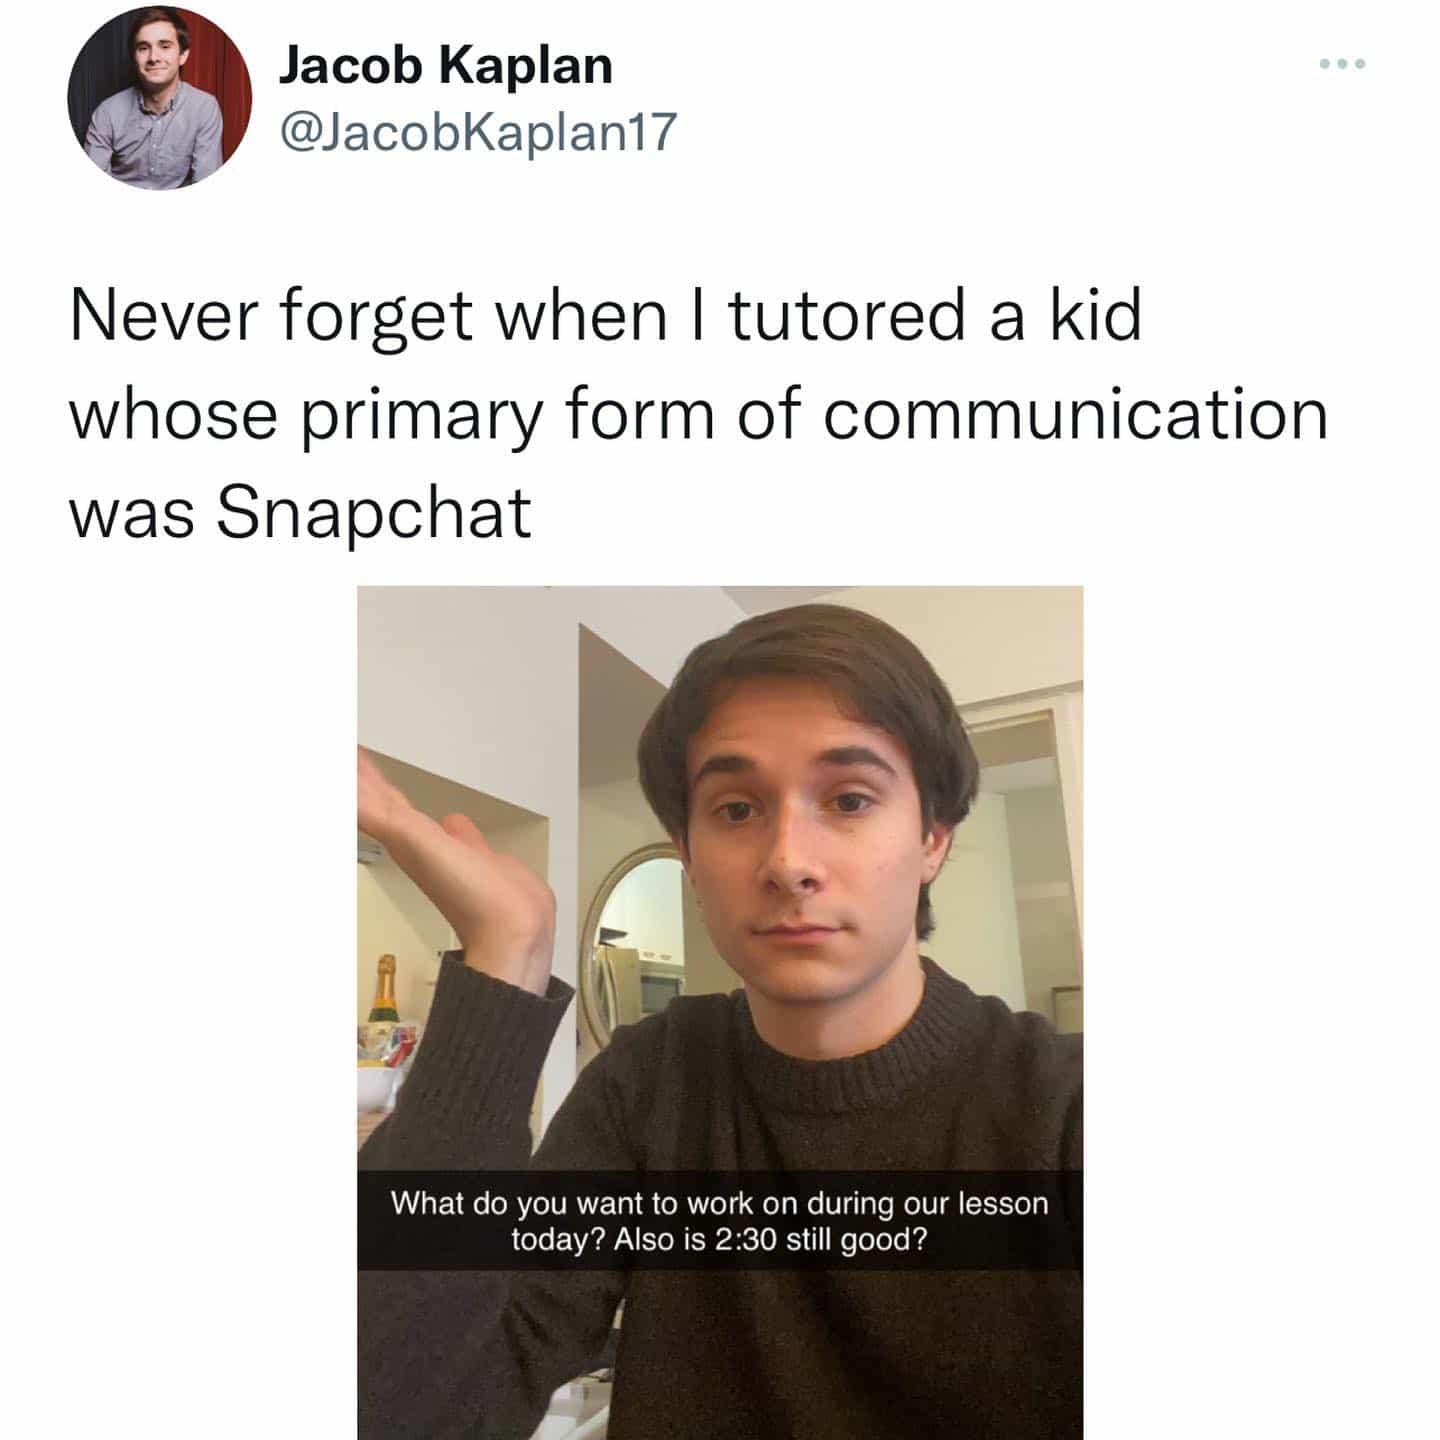1440x1440 pixels.
Task: Click the person's hair in the photo
Action: [810, 680]
